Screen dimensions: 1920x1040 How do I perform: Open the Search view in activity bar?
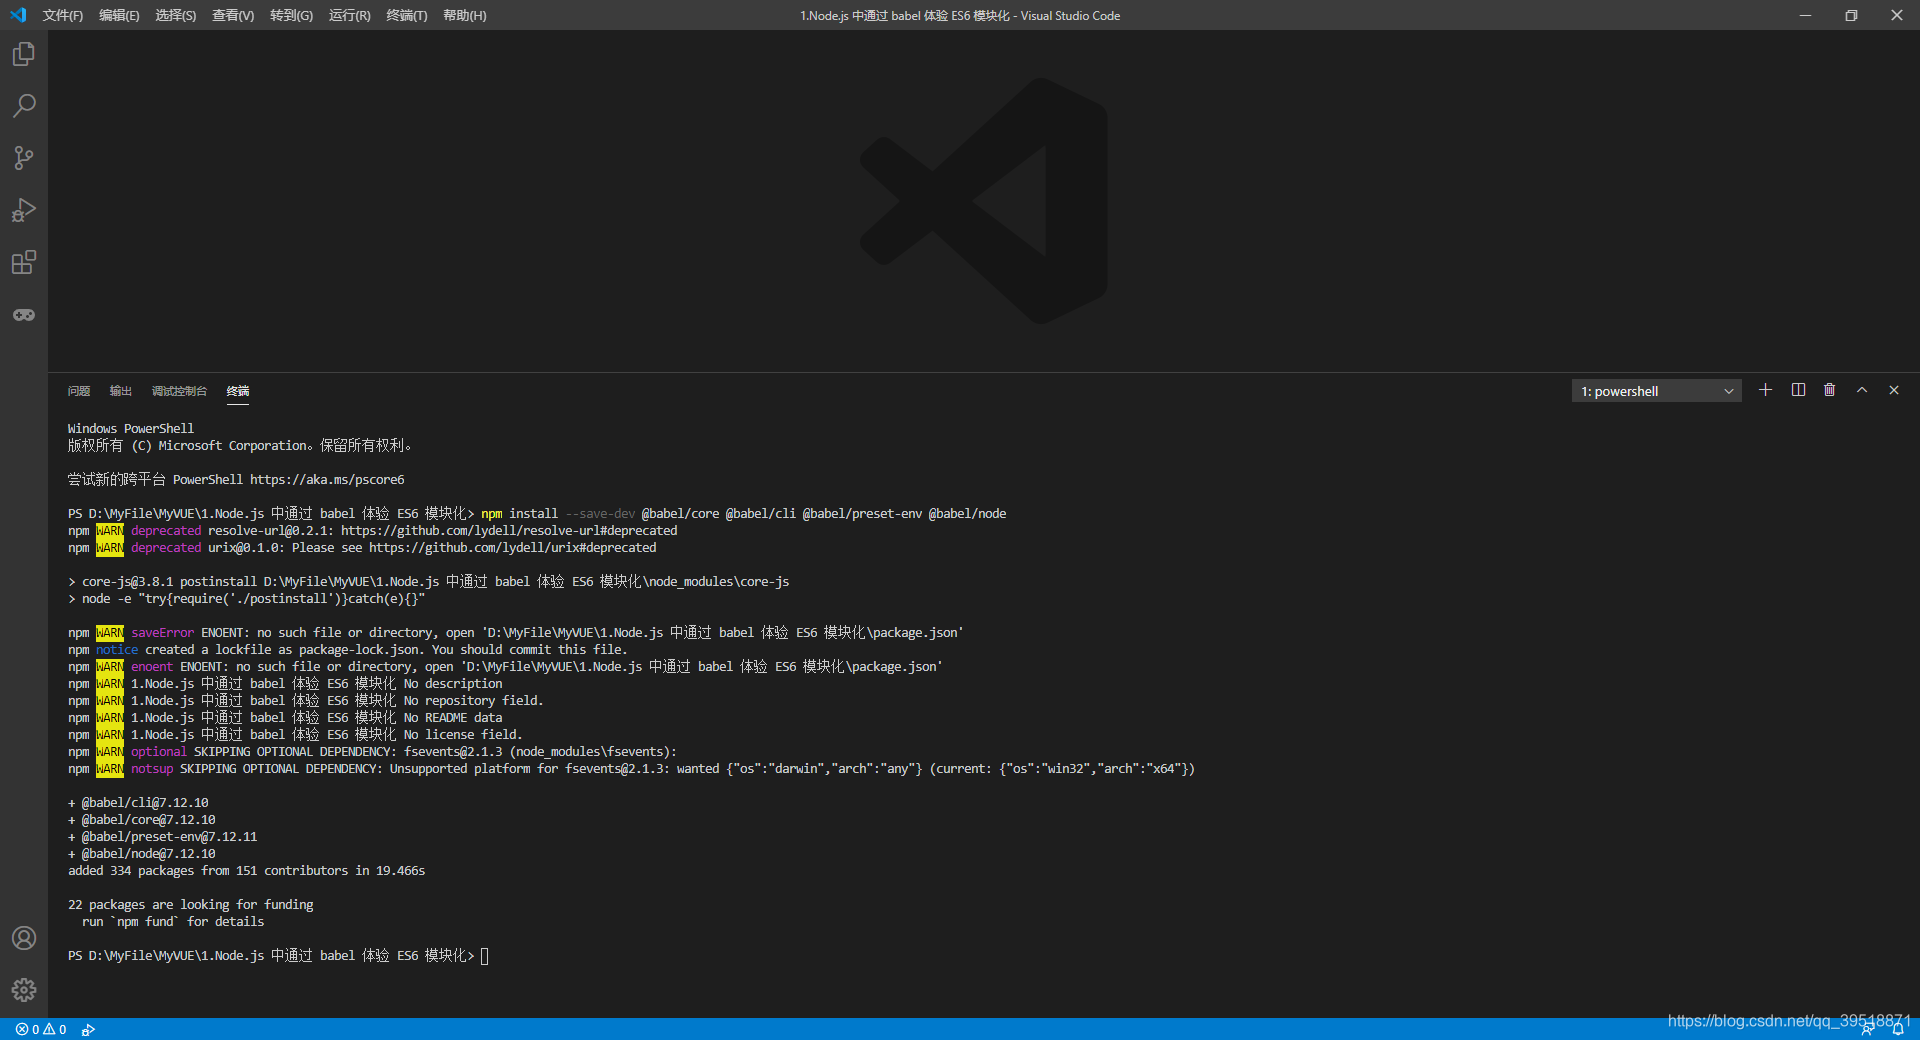[x=24, y=106]
